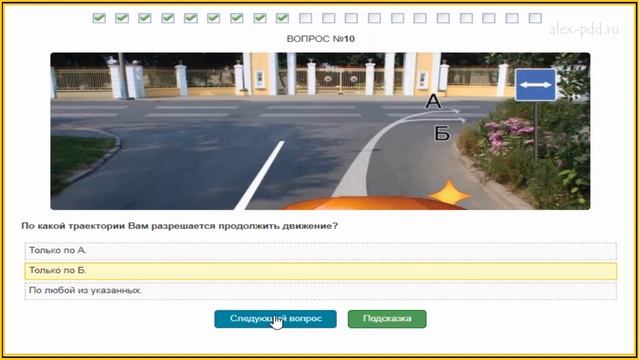Viewport: 640px width, 360px height.
Task: Choose the answer "По любой из указанных."
Action: pos(320,291)
